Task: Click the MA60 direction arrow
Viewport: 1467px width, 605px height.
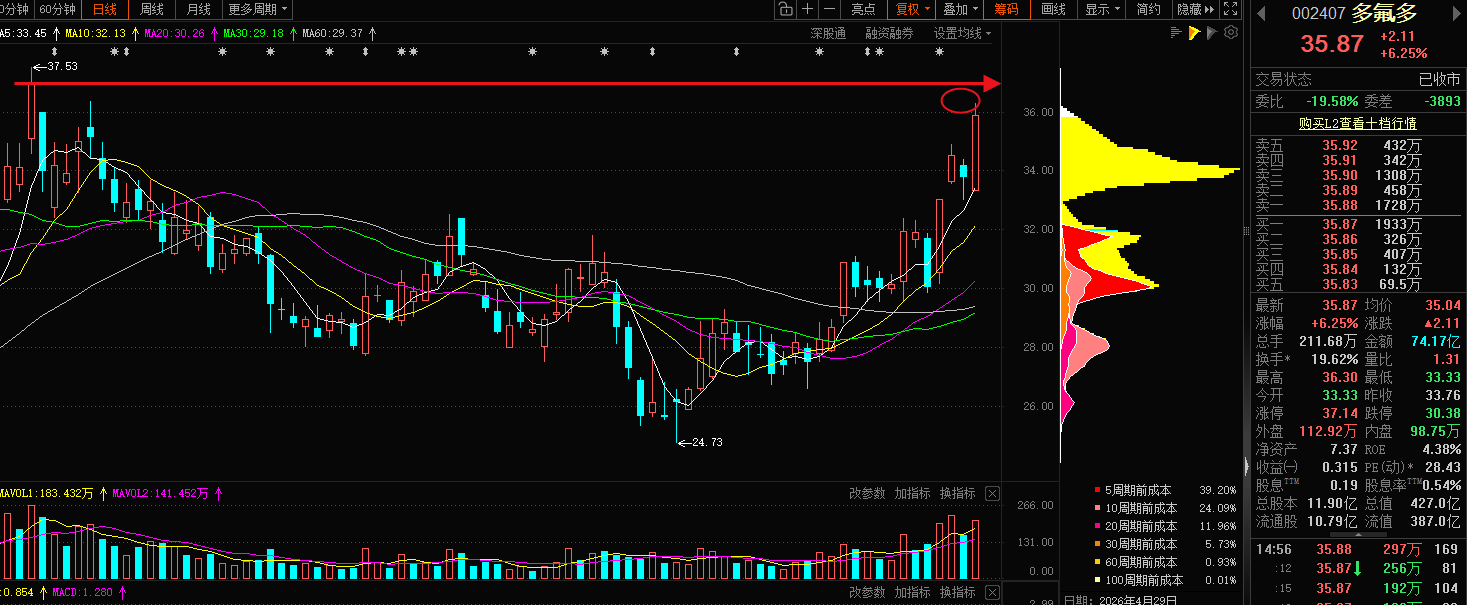Action: click(372, 33)
